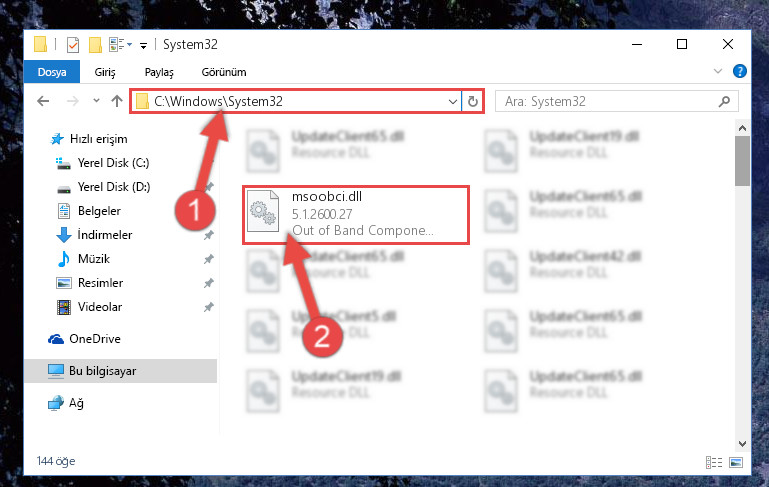Switch to large icons view in status bar
This screenshot has width=769, height=487.
(736, 462)
